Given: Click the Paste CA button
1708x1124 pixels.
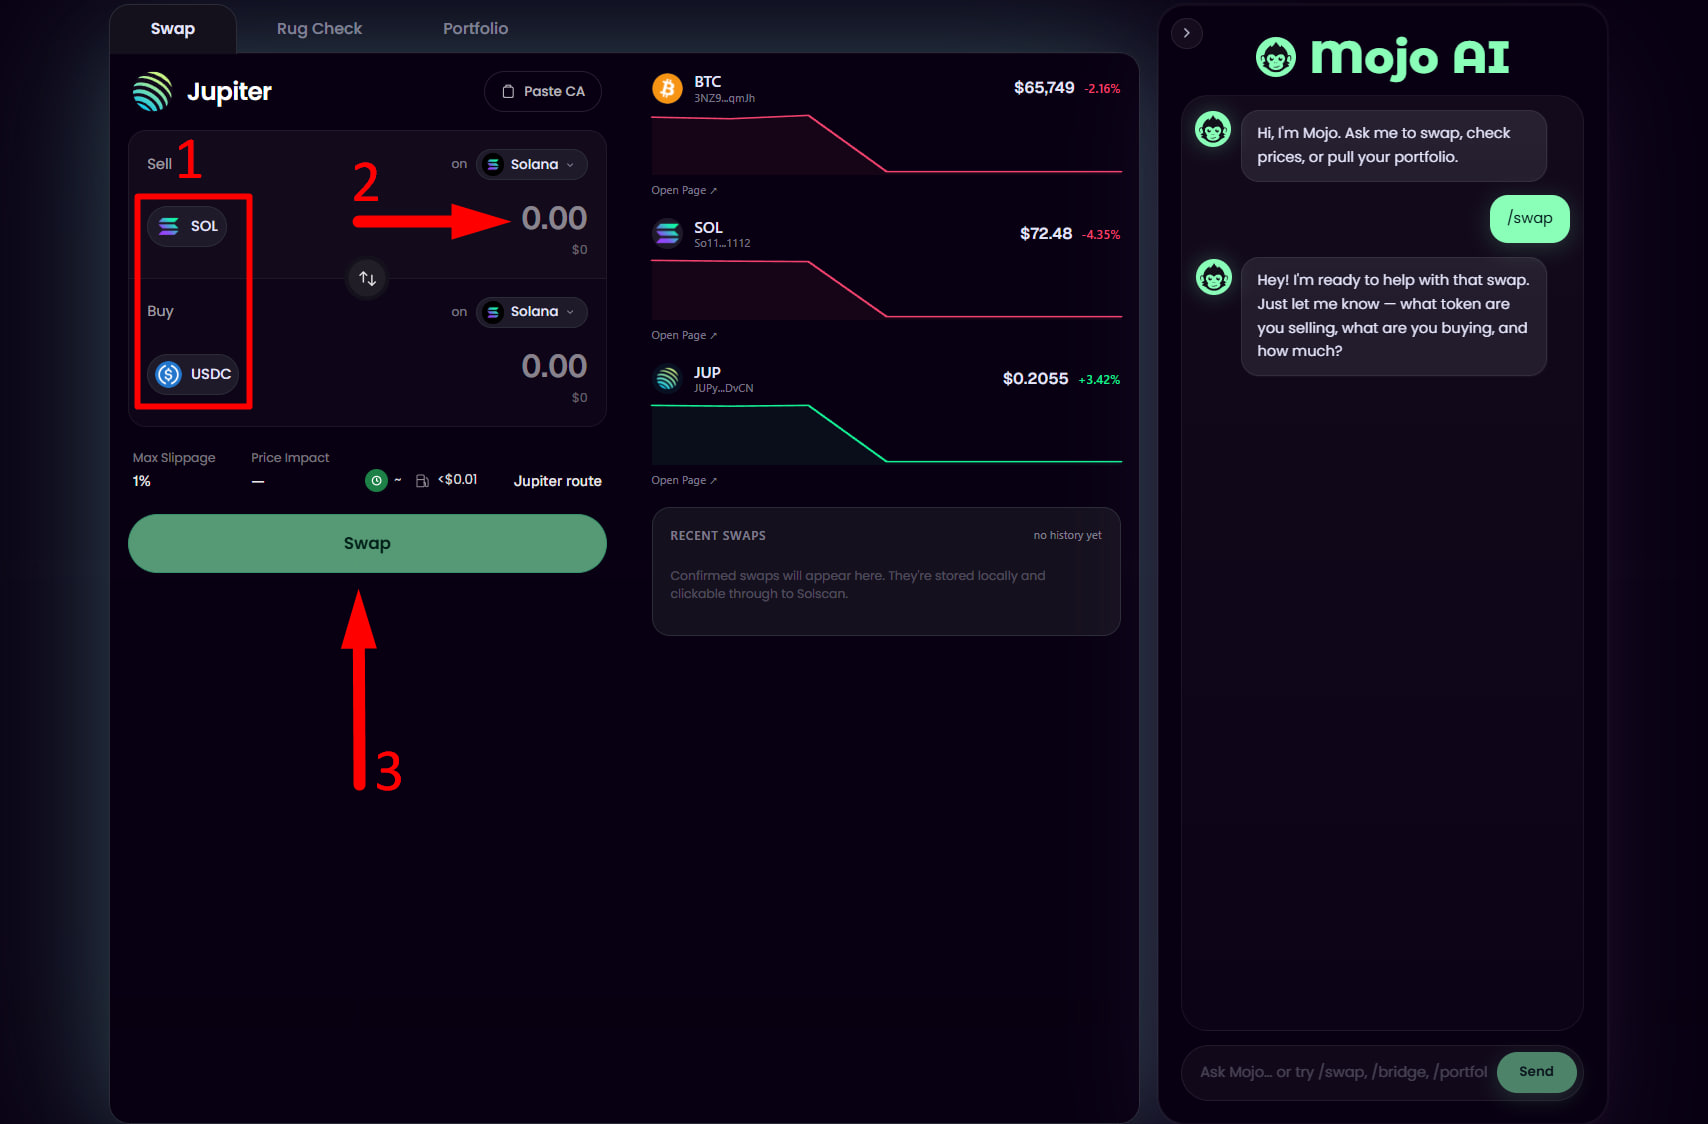Looking at the screenshot, I should point(543,91).
